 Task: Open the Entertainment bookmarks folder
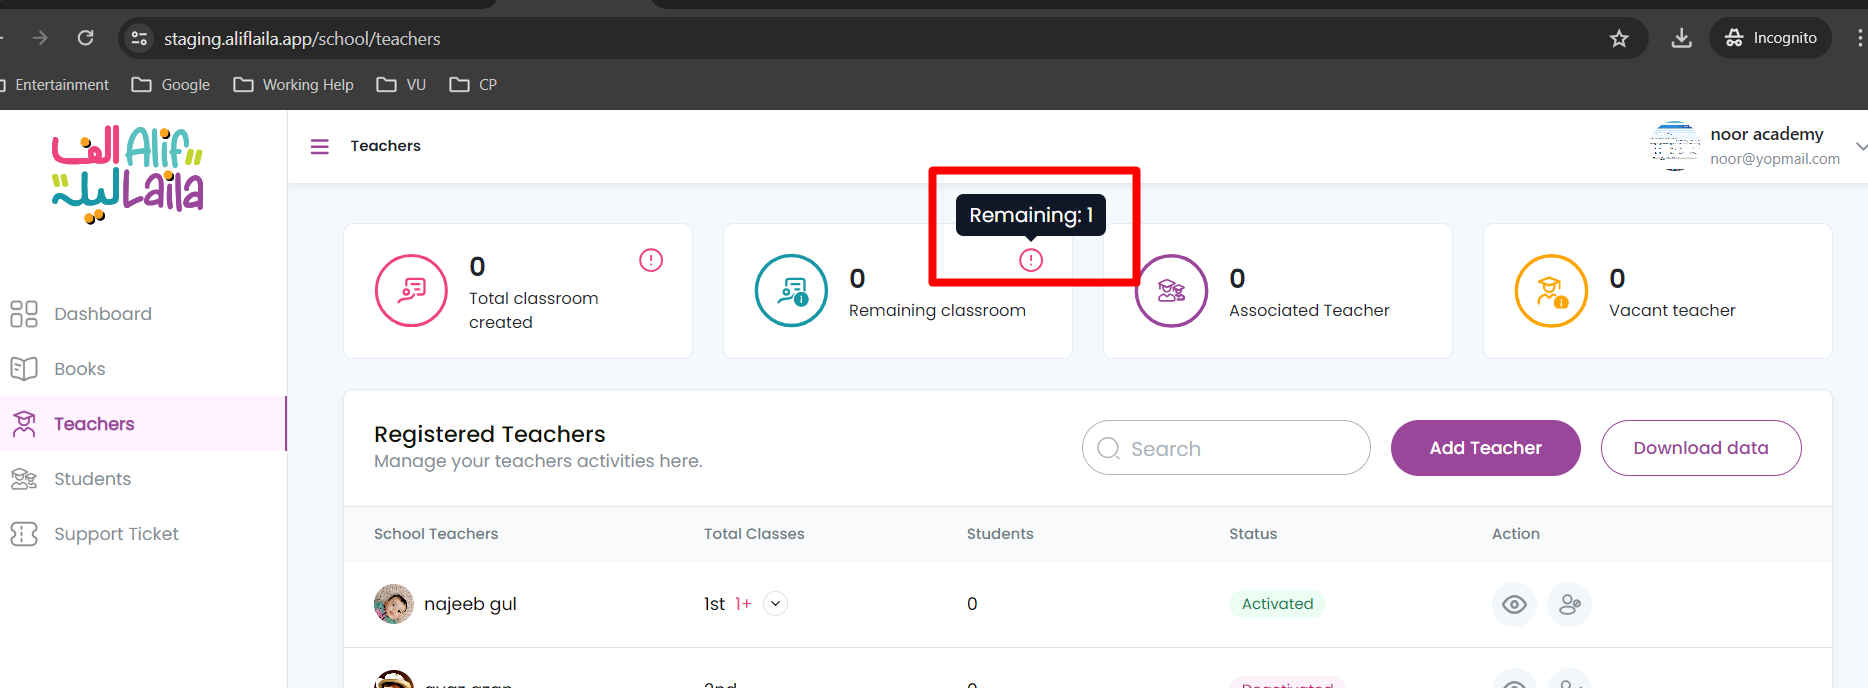point(55,85)
